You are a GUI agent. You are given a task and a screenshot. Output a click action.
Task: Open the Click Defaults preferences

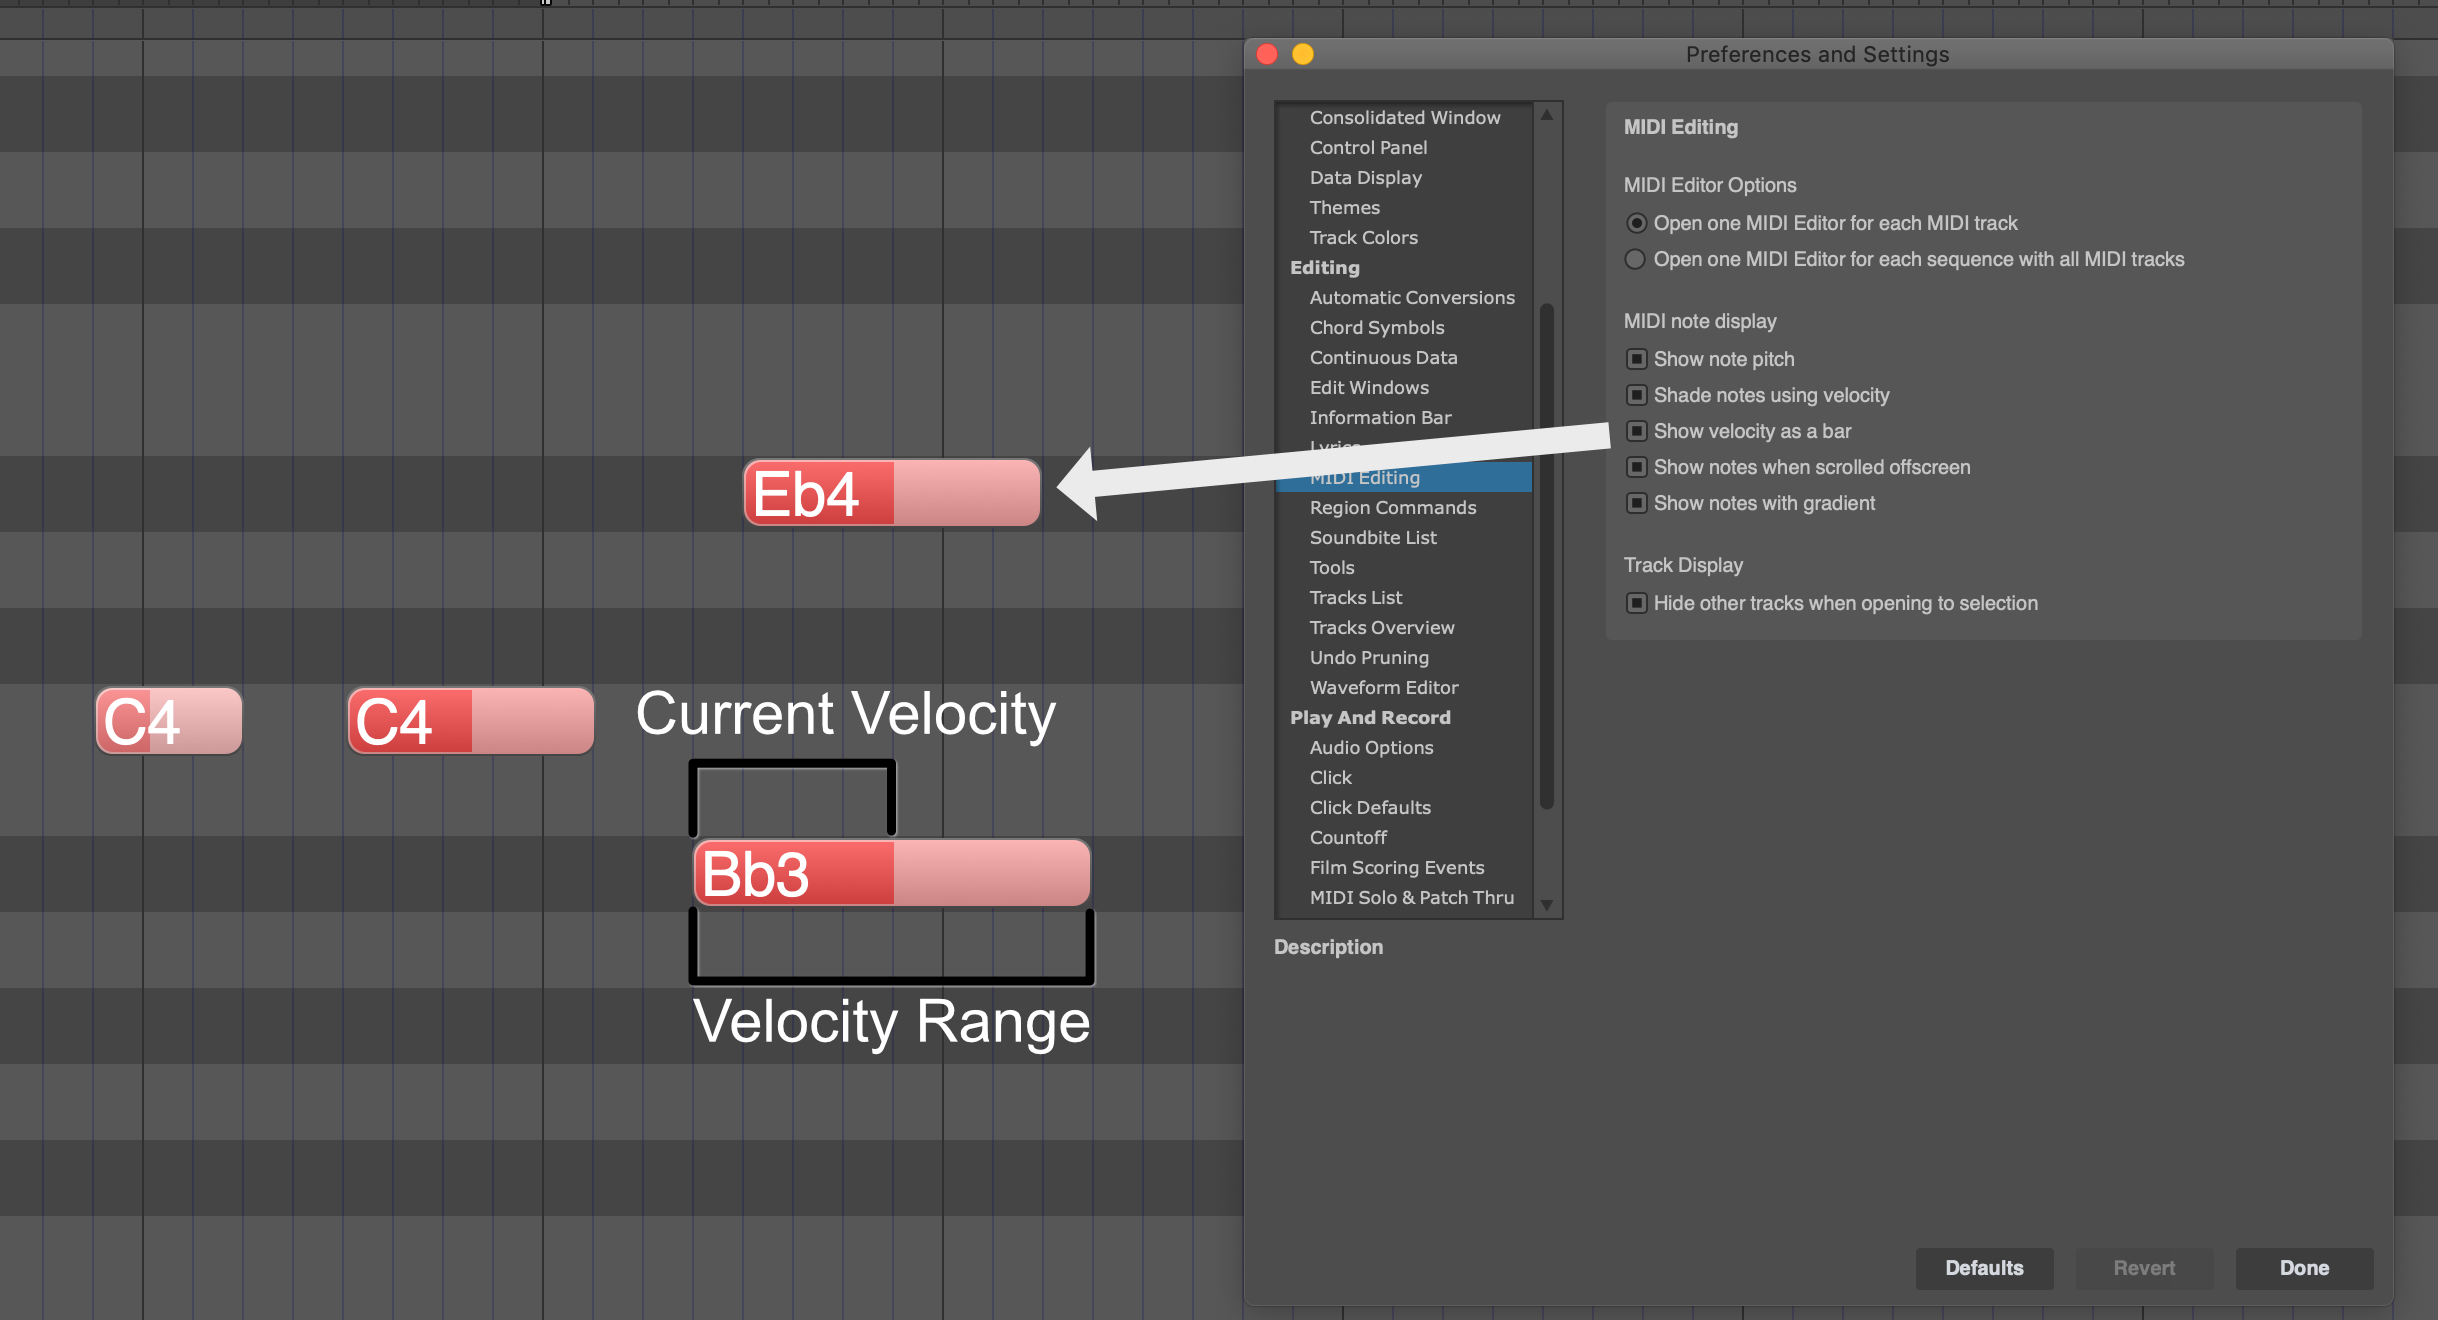(1370, 807)
